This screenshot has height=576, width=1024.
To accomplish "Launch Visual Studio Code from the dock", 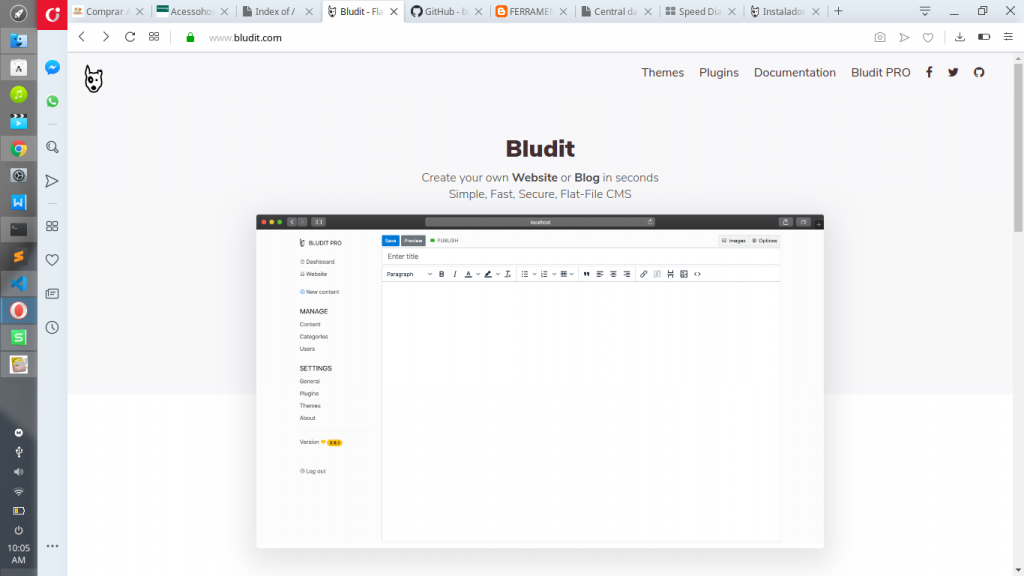I will (18, 283).
